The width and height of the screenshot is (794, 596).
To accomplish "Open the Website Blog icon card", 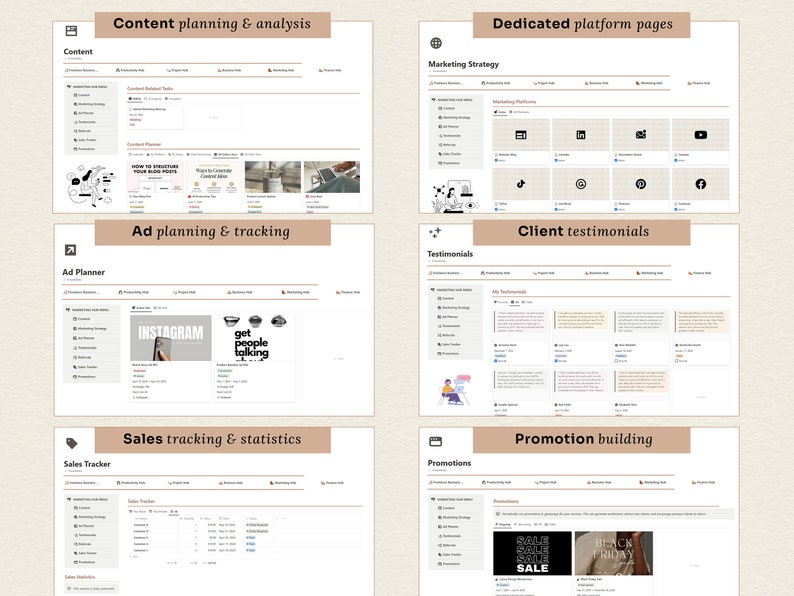I will point(521,135).
